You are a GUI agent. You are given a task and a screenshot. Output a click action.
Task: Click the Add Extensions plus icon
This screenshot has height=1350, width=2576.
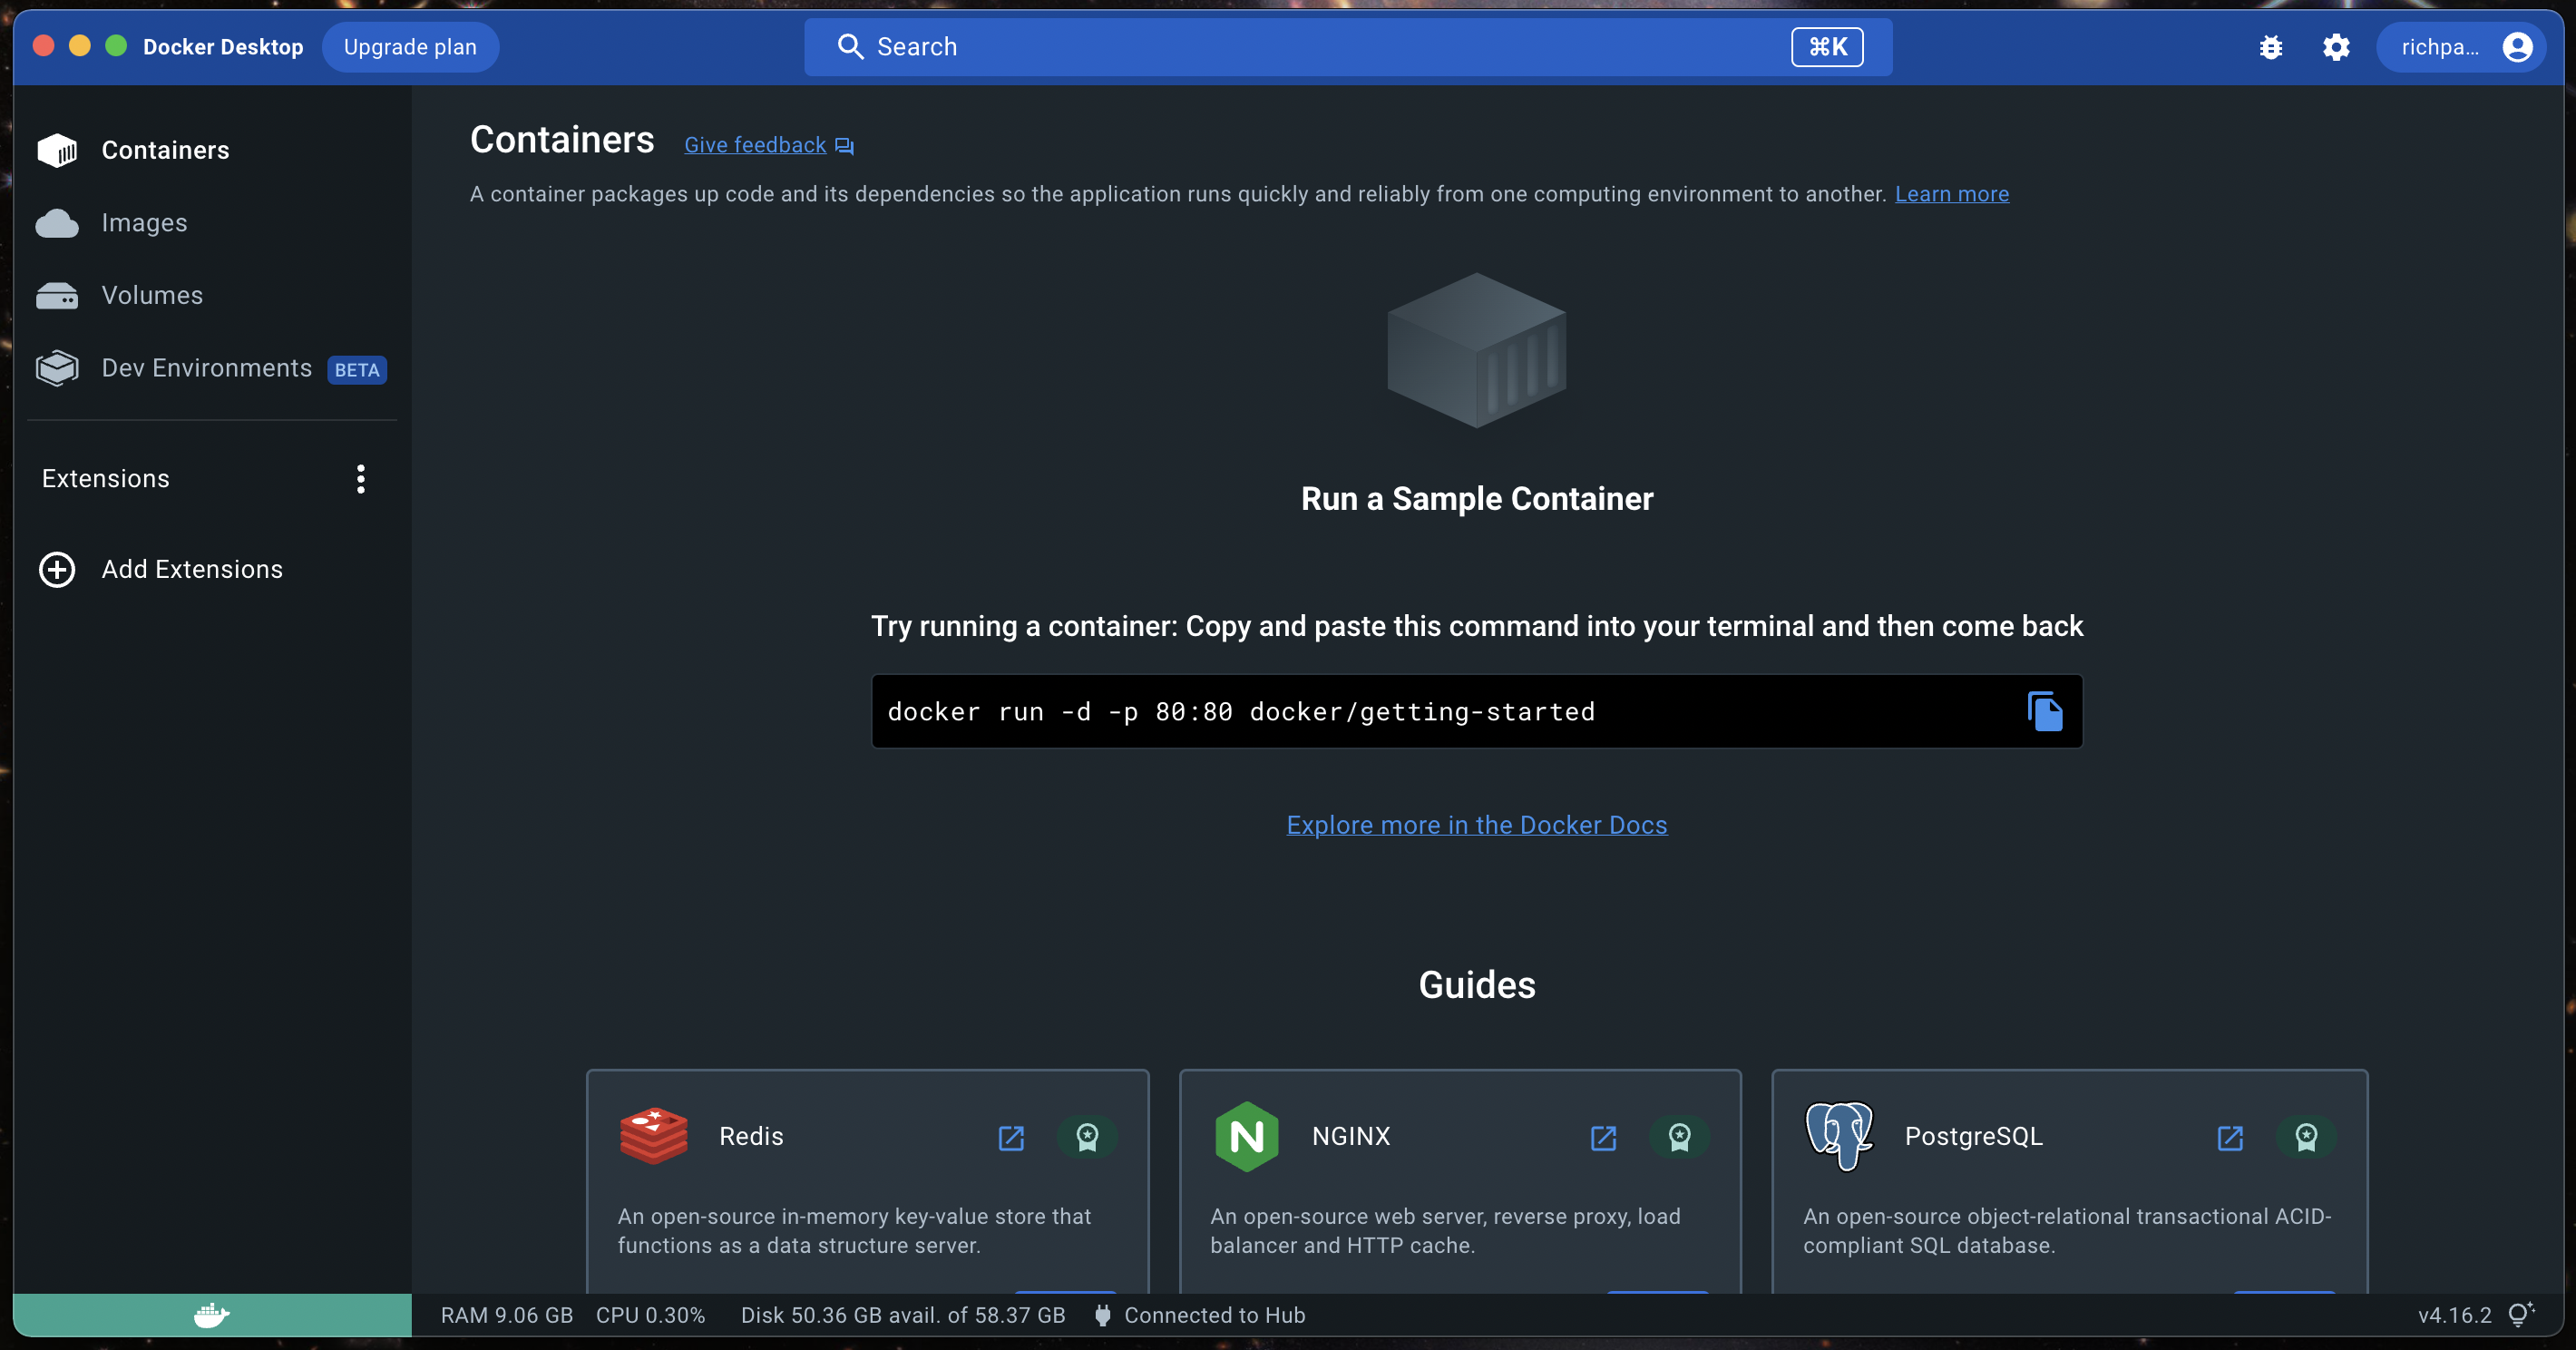click(x=57, y=569)
